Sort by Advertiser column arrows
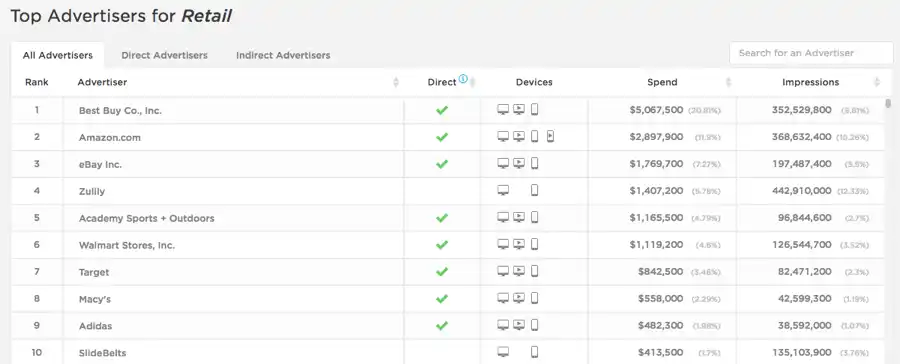Viewport: 900px width, 364px height. pos(395,82)
